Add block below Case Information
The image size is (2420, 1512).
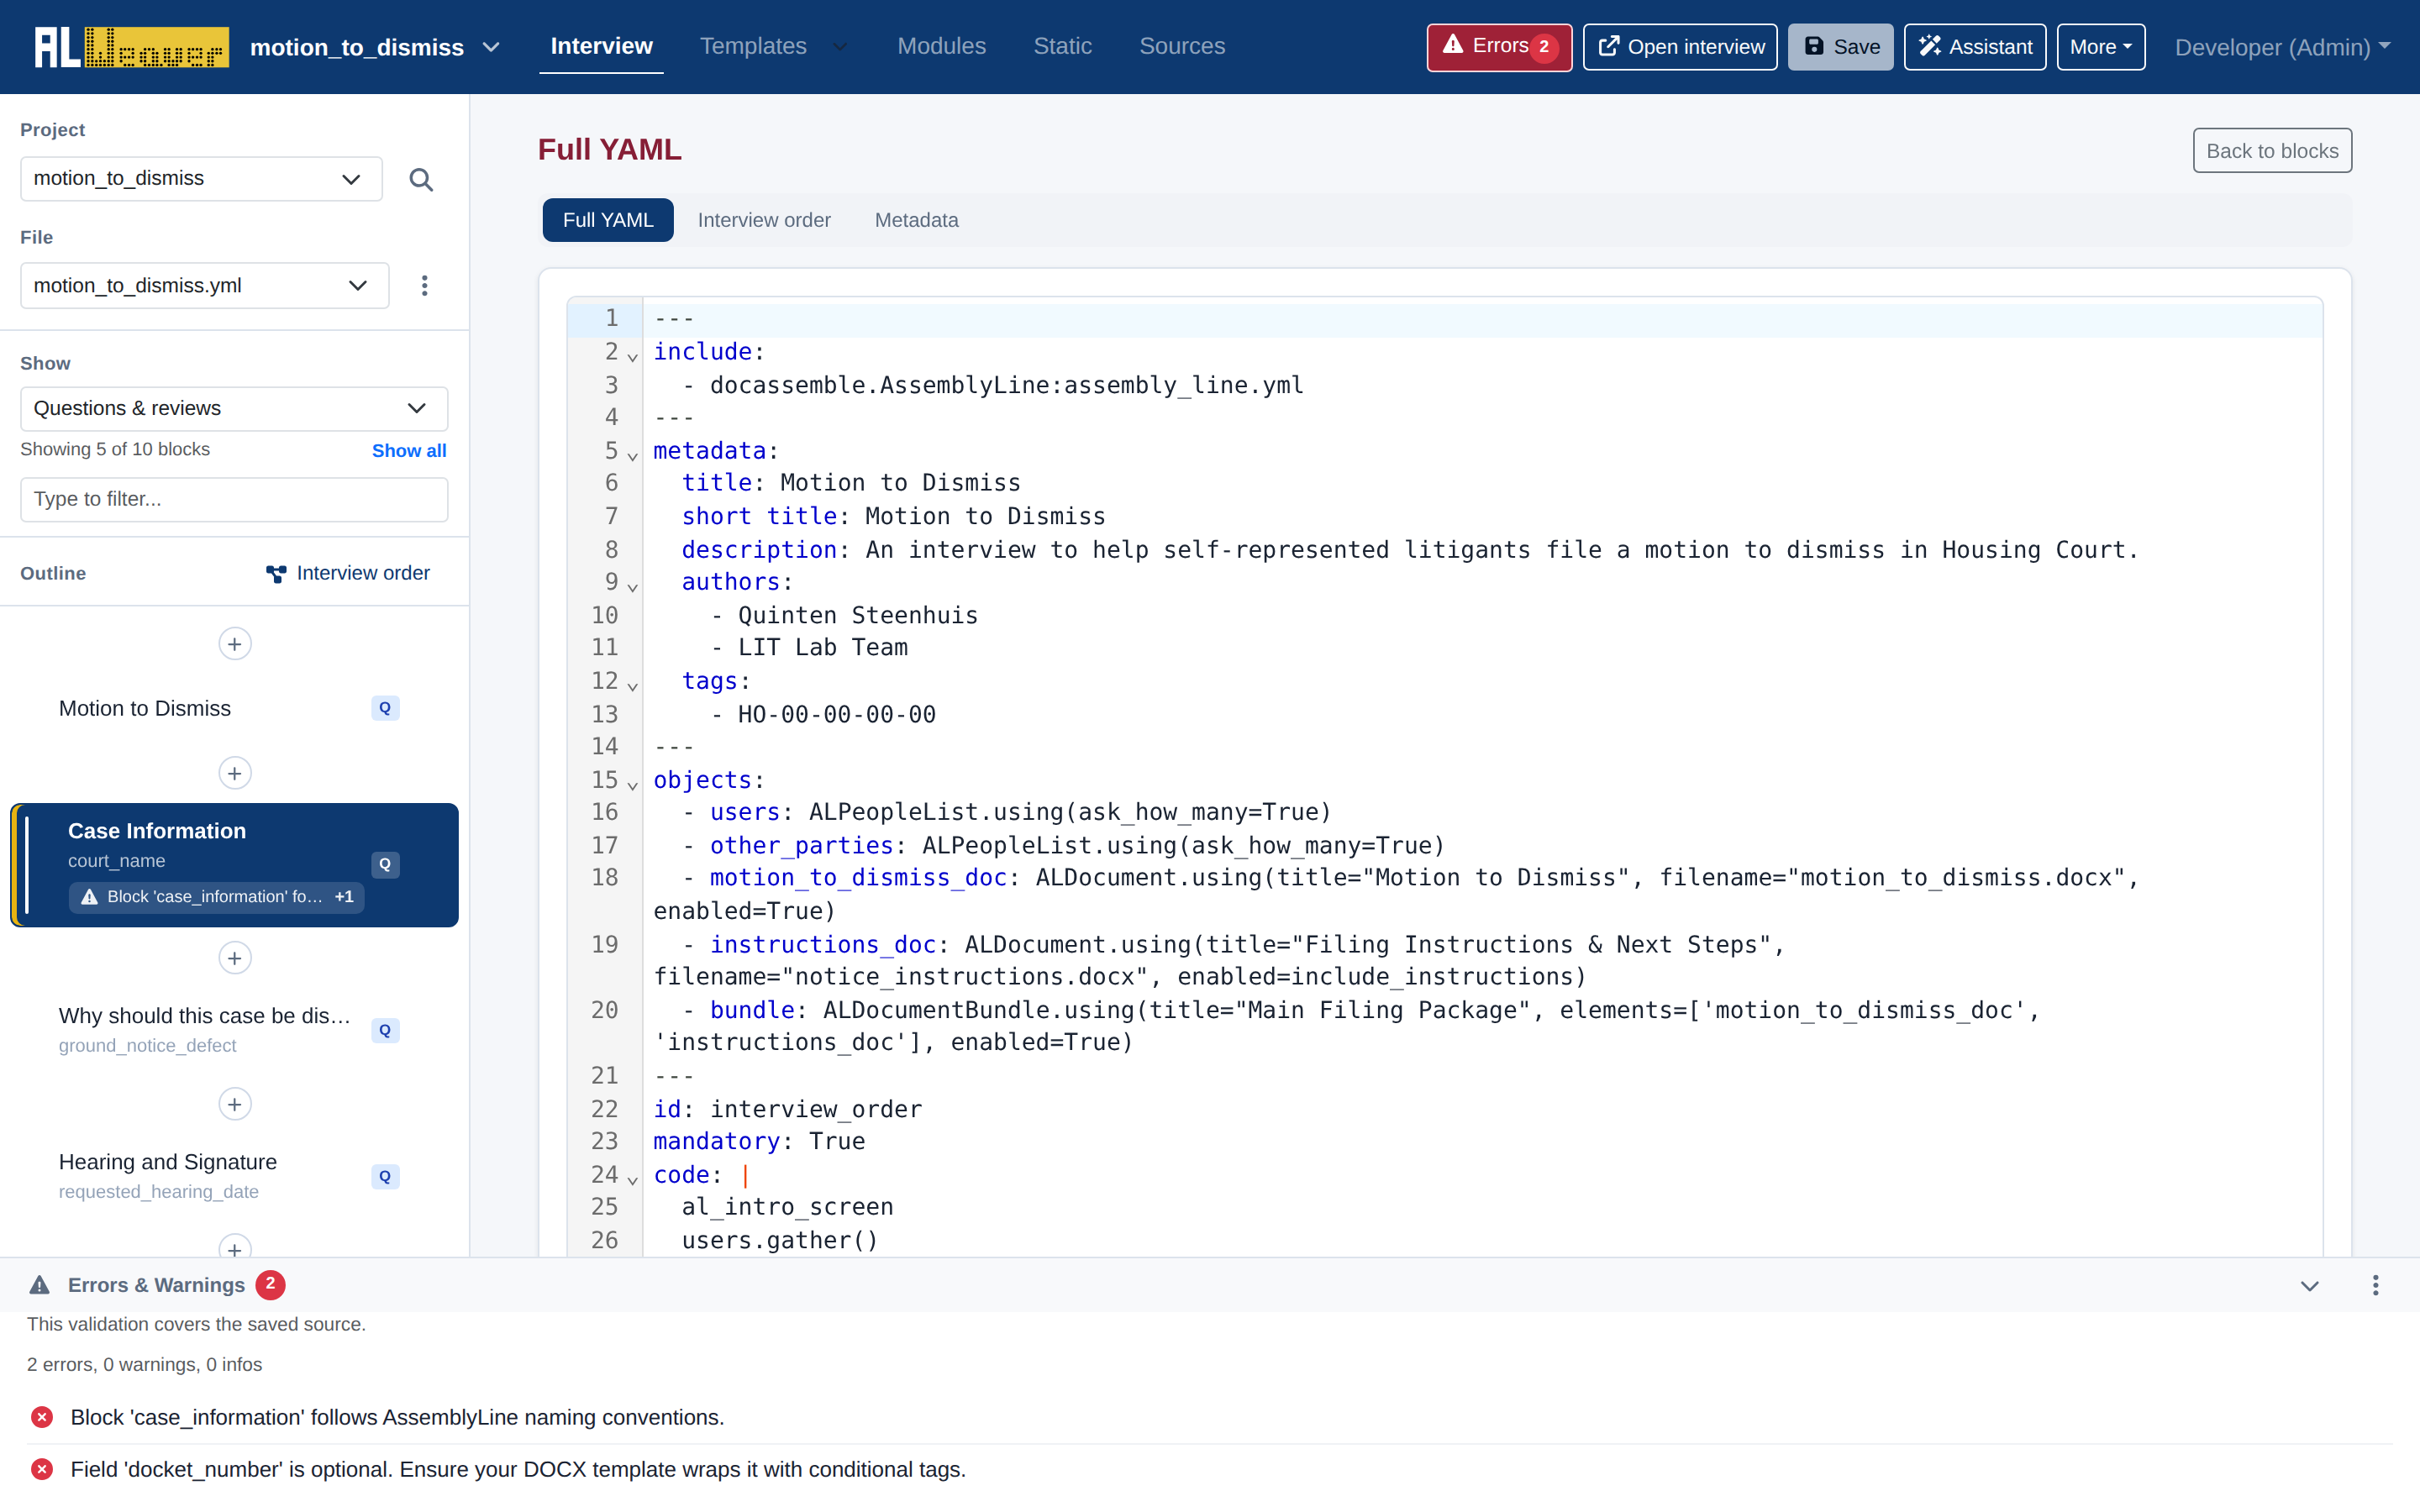click(x=235, y=958)
